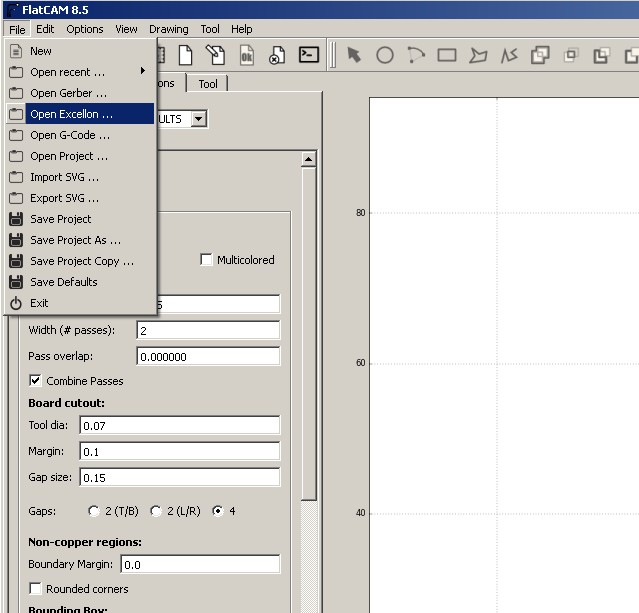Viewport: 639px width, 613px height.
Task: Click the power icon beside Exit
Action: click(x=16, y=303)
